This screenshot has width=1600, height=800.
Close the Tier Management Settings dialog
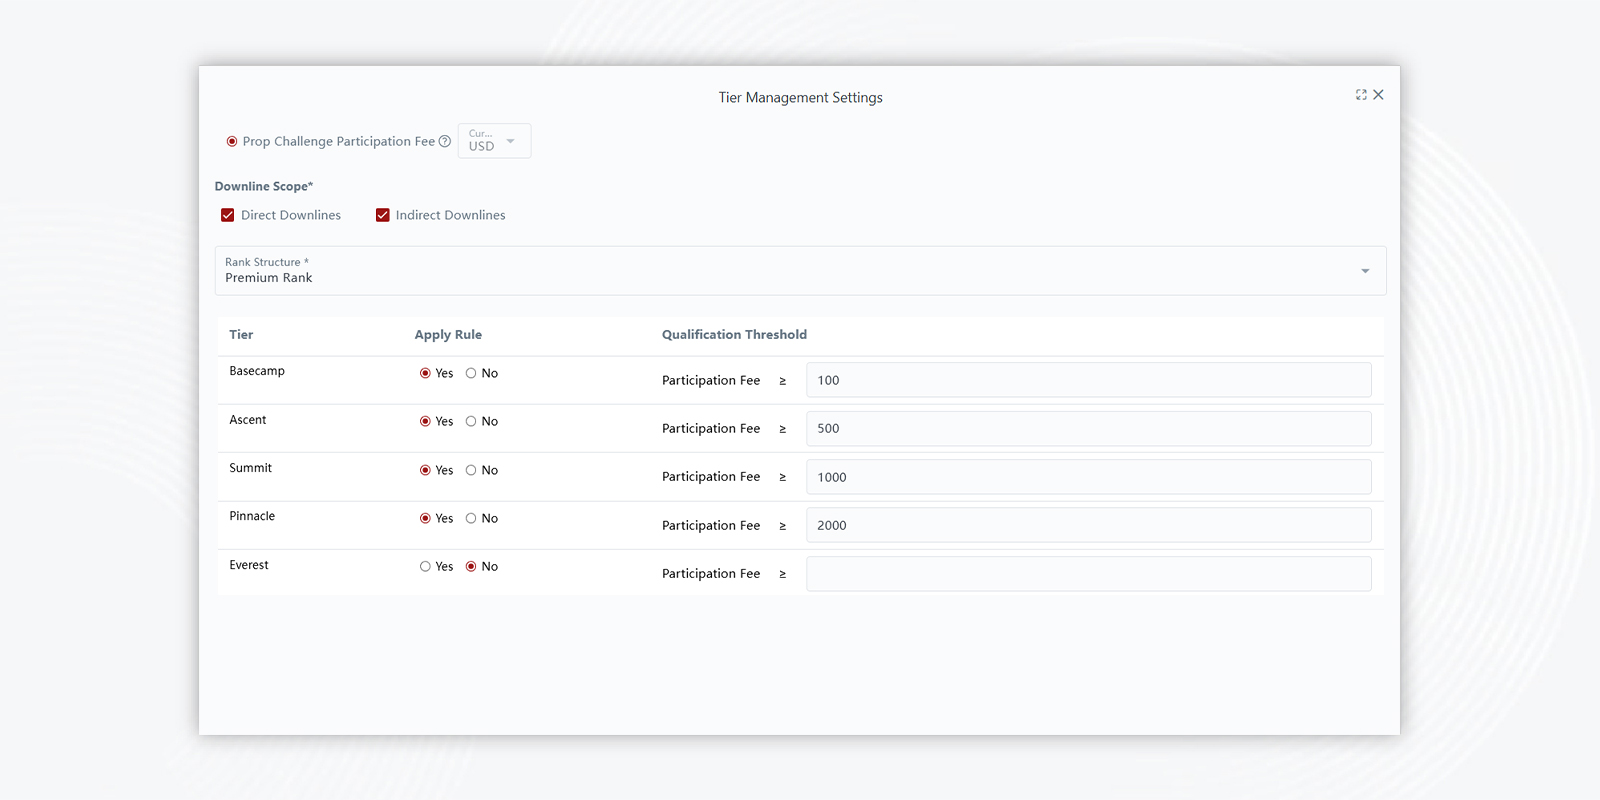point(1379,95)
